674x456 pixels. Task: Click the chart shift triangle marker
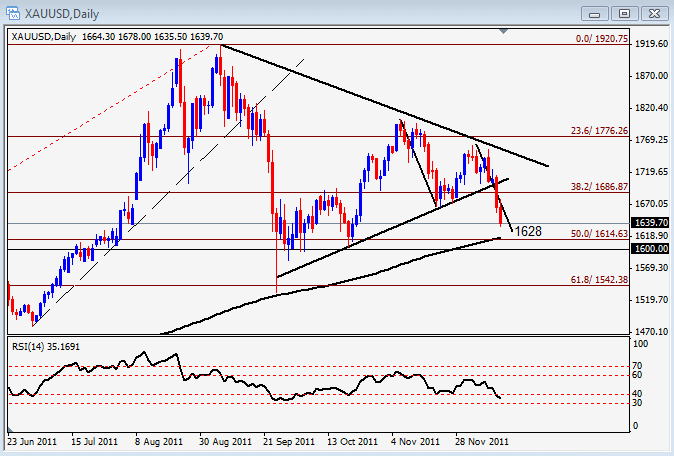tap(504, 31)
